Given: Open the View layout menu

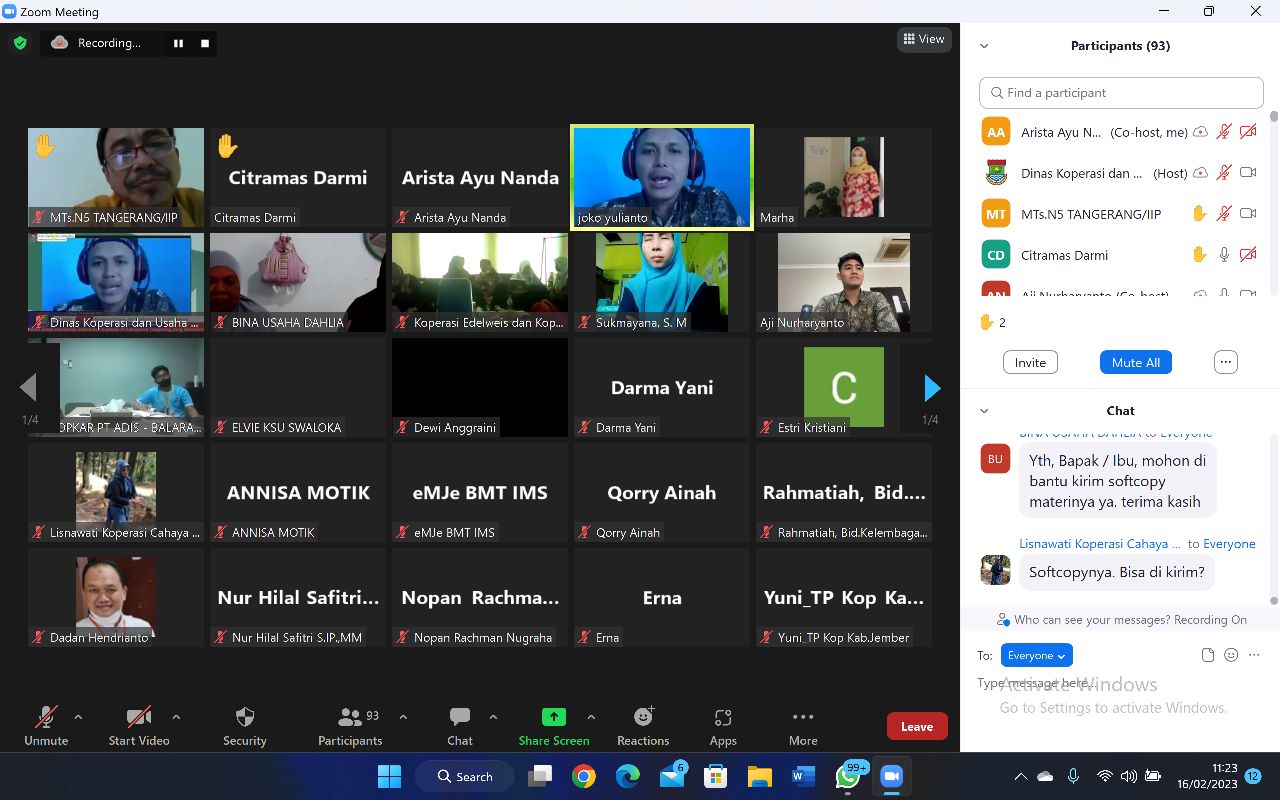Looking at the screenshot, I should pyautogui.click(x=923, y=39).
